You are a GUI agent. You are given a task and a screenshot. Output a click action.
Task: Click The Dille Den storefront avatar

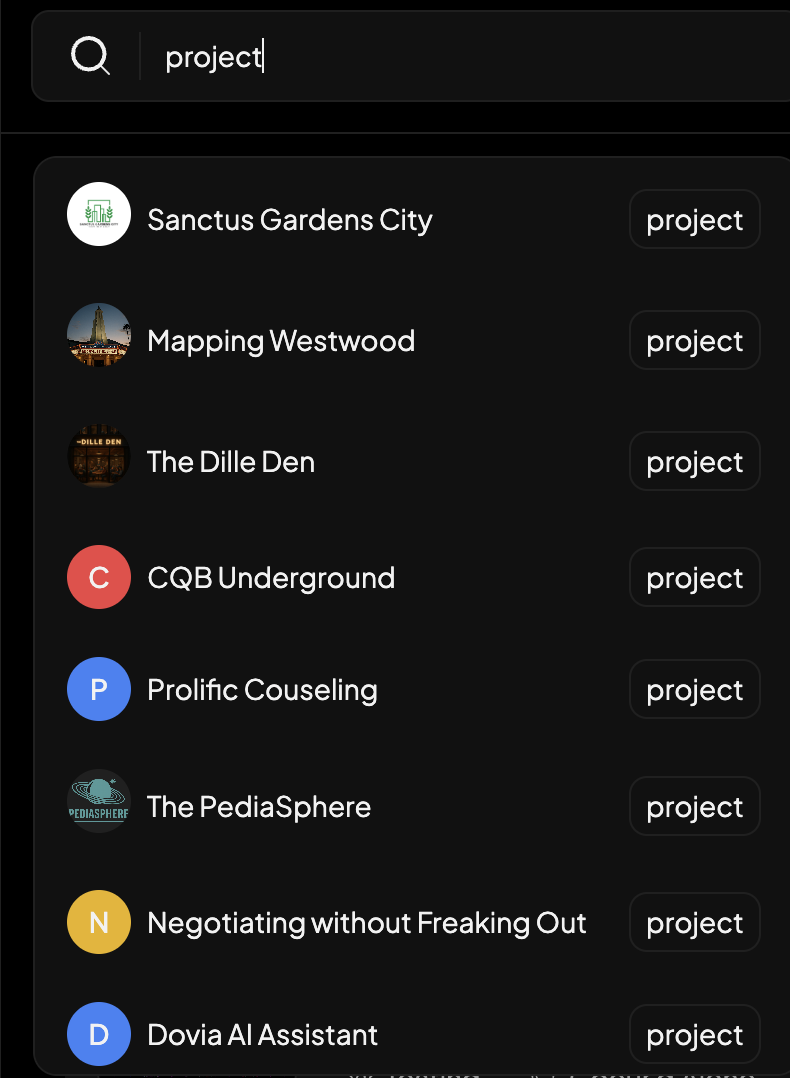click(x=99, y=456)
